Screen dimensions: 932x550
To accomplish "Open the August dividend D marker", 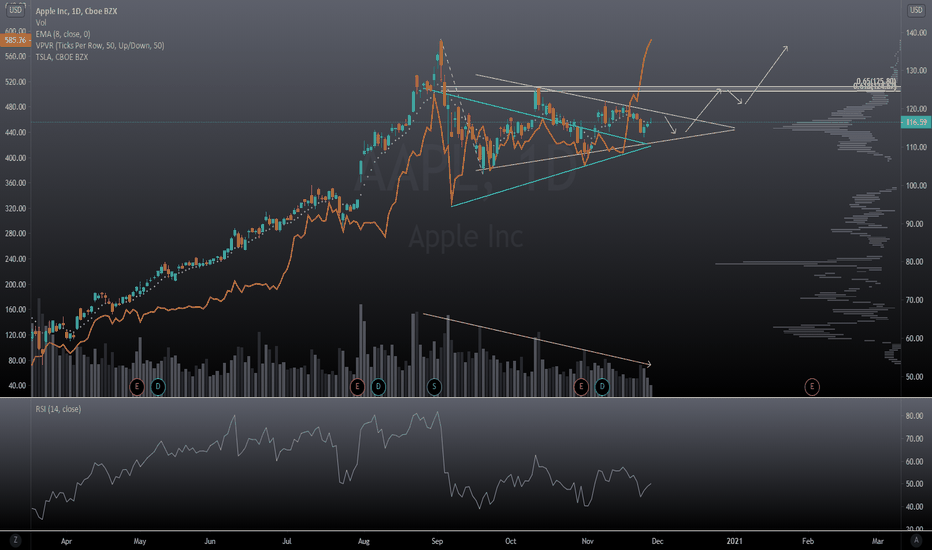I will 378,386.
